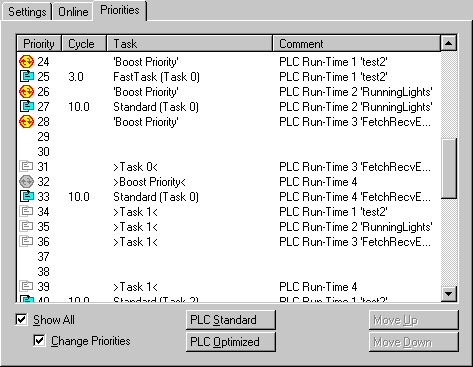Click the scrollbar down arrow

click(x=449, y=294)
